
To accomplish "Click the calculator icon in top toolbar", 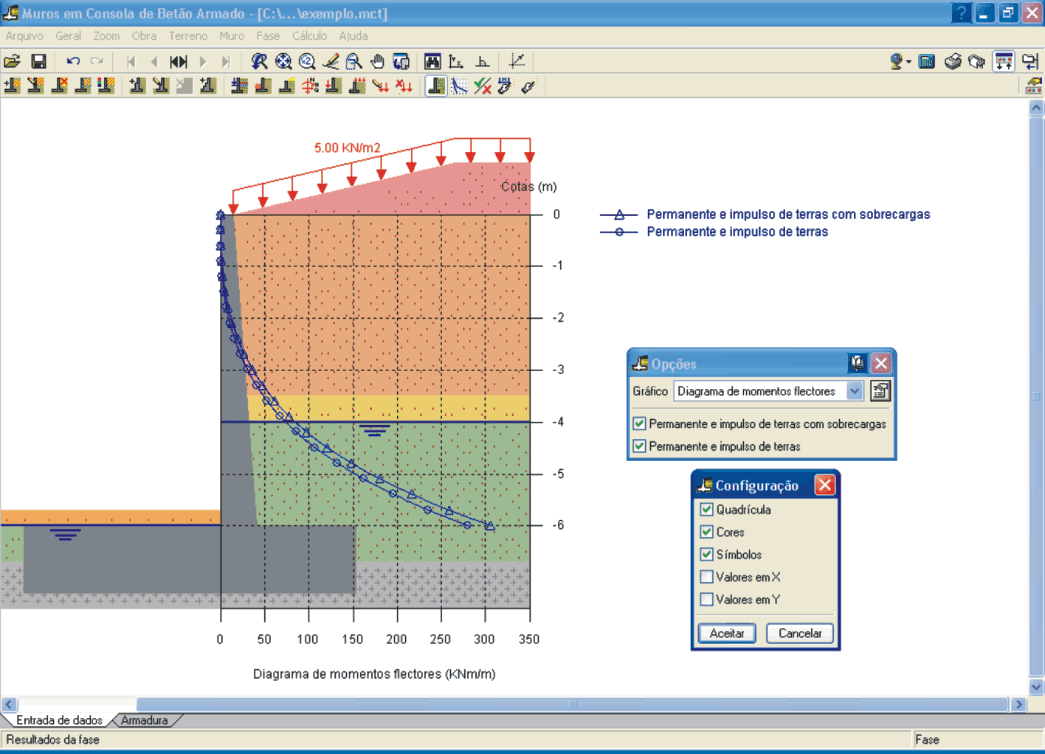I will click(x=927, y=62).
